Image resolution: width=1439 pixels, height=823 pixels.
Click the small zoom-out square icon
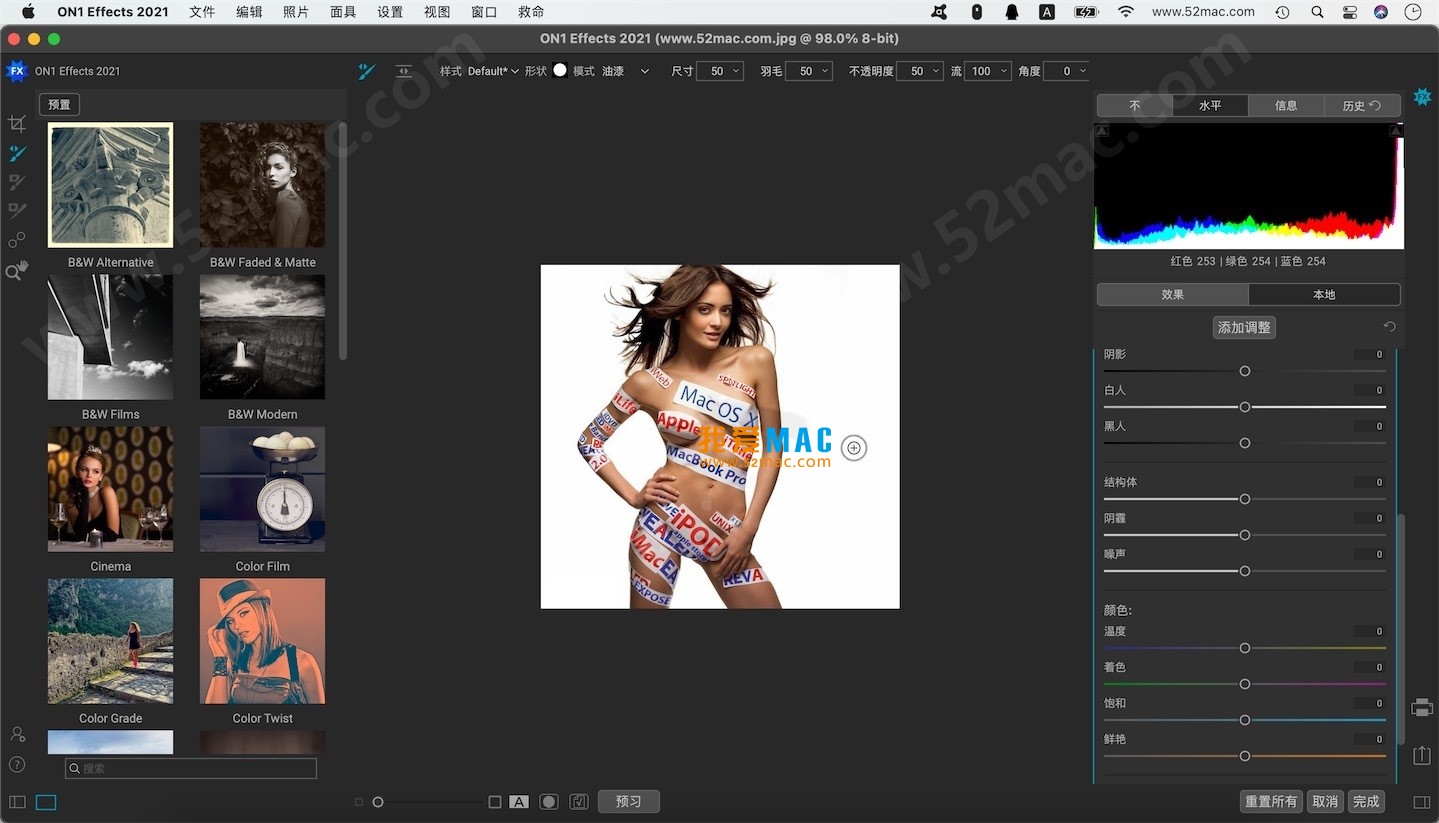pyautogui.click(x=359, y=802)
